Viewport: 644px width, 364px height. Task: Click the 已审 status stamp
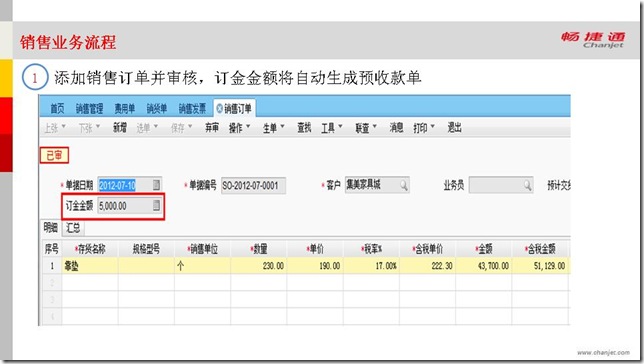pos(54,155)
